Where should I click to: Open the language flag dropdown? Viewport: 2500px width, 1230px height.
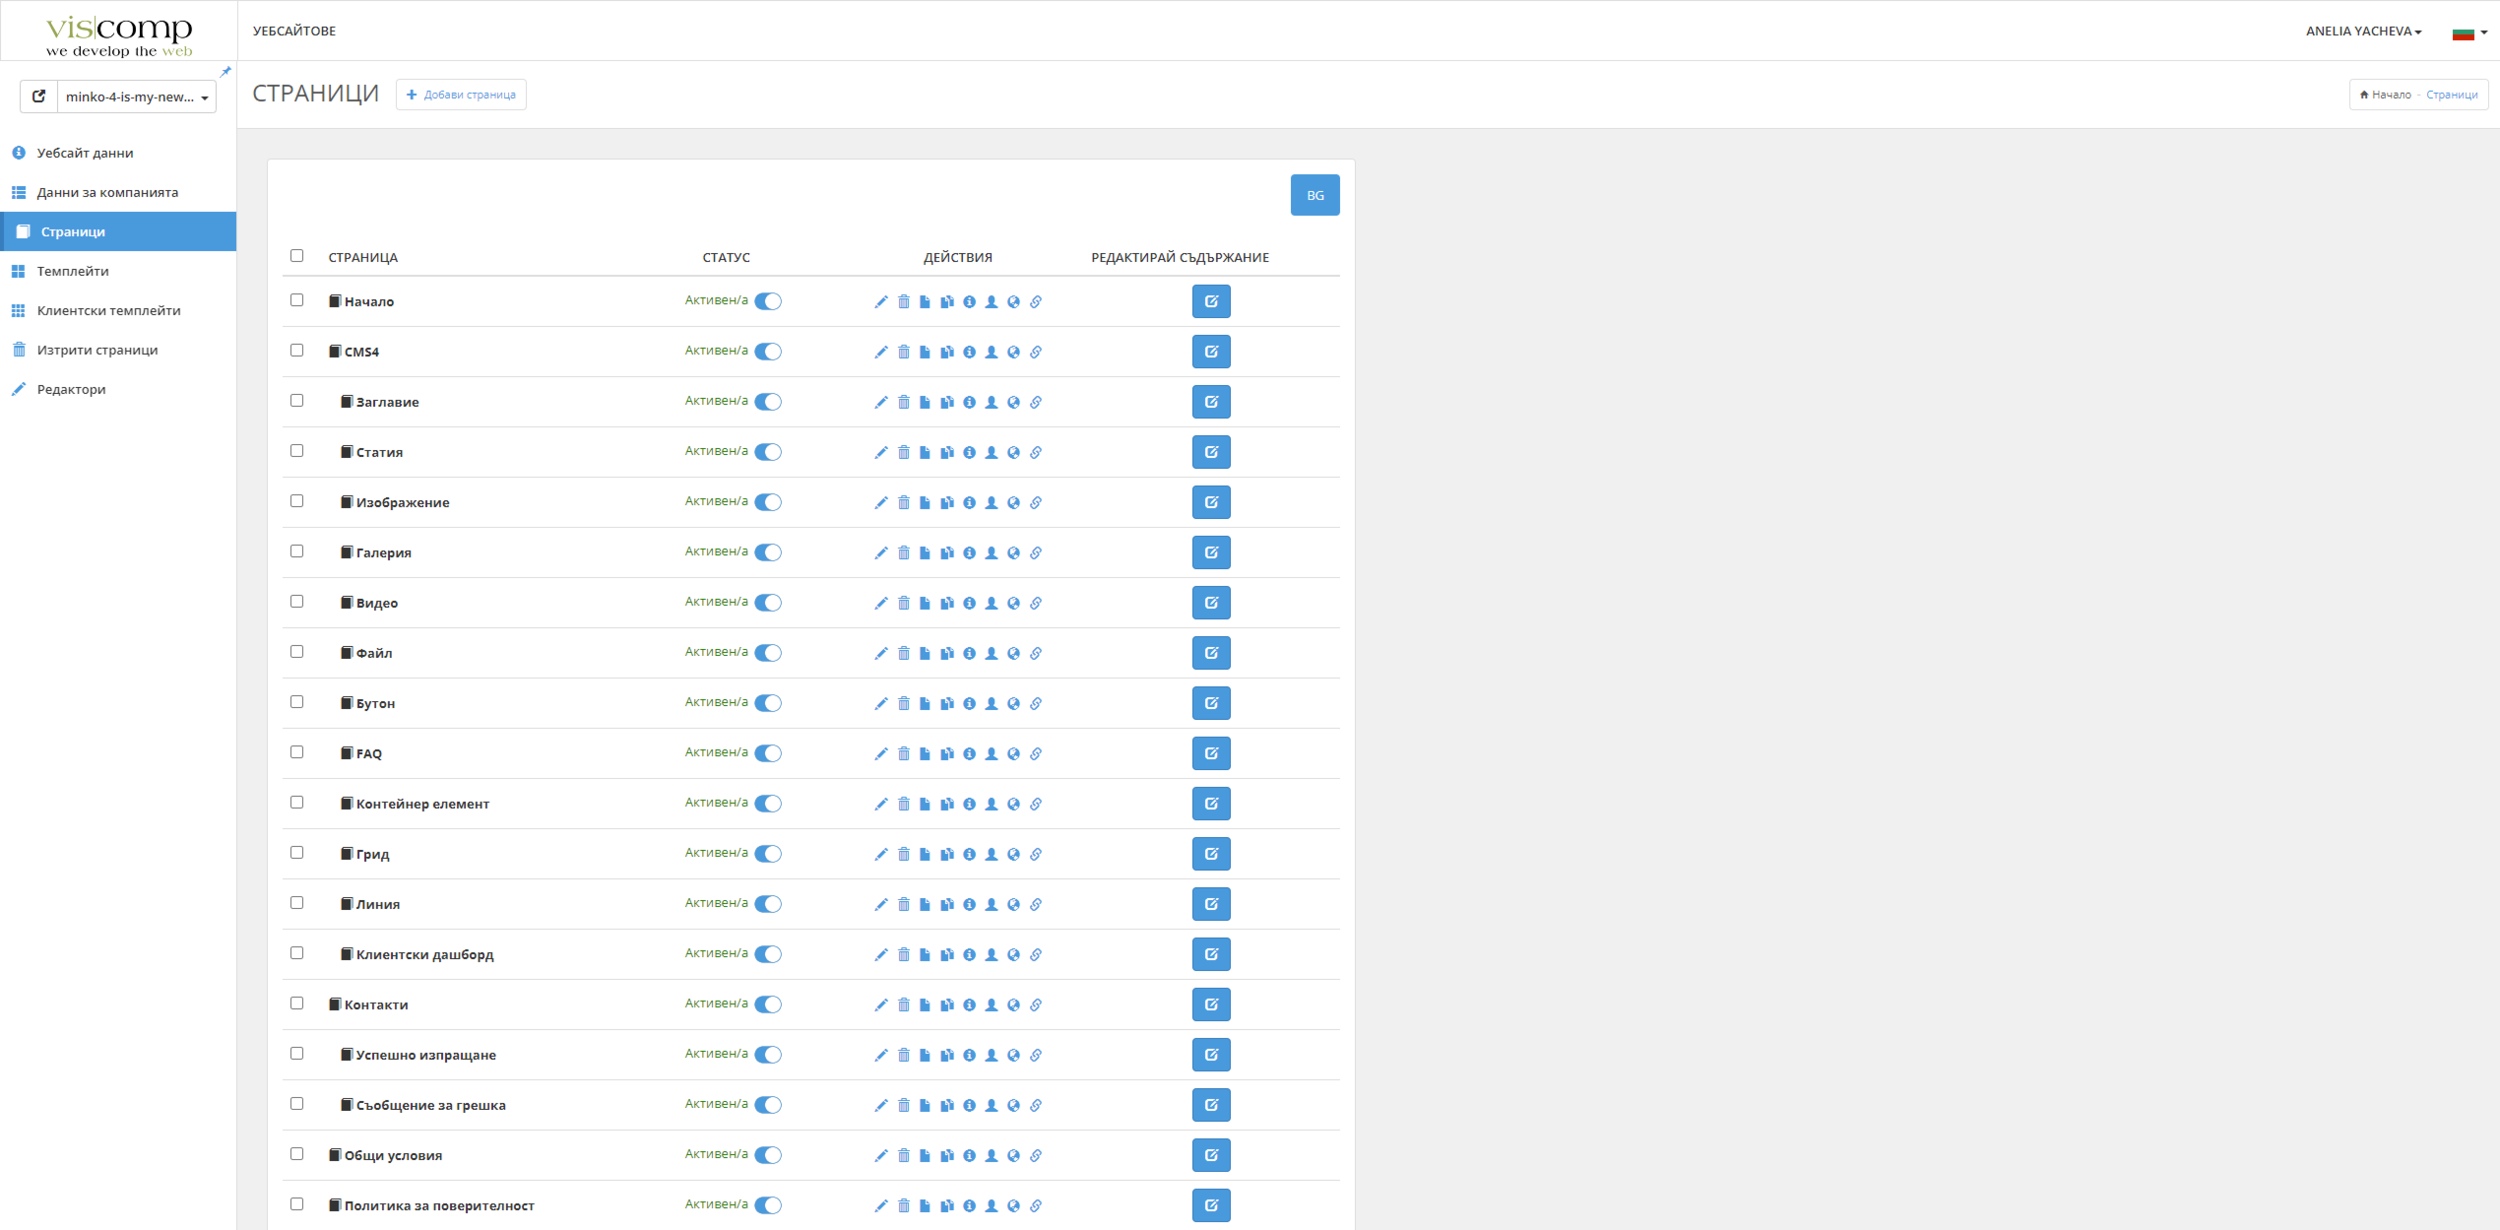pos(2468,32)
